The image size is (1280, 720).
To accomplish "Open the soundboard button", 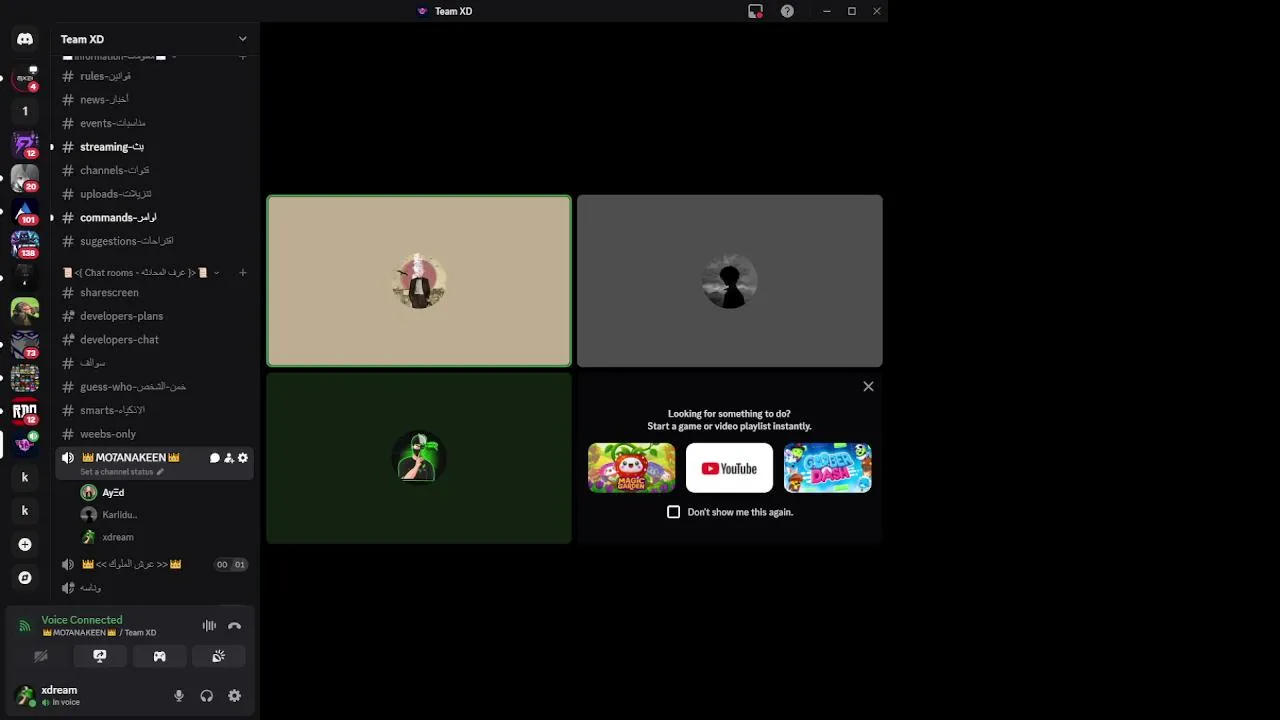I will pos(218,656).
